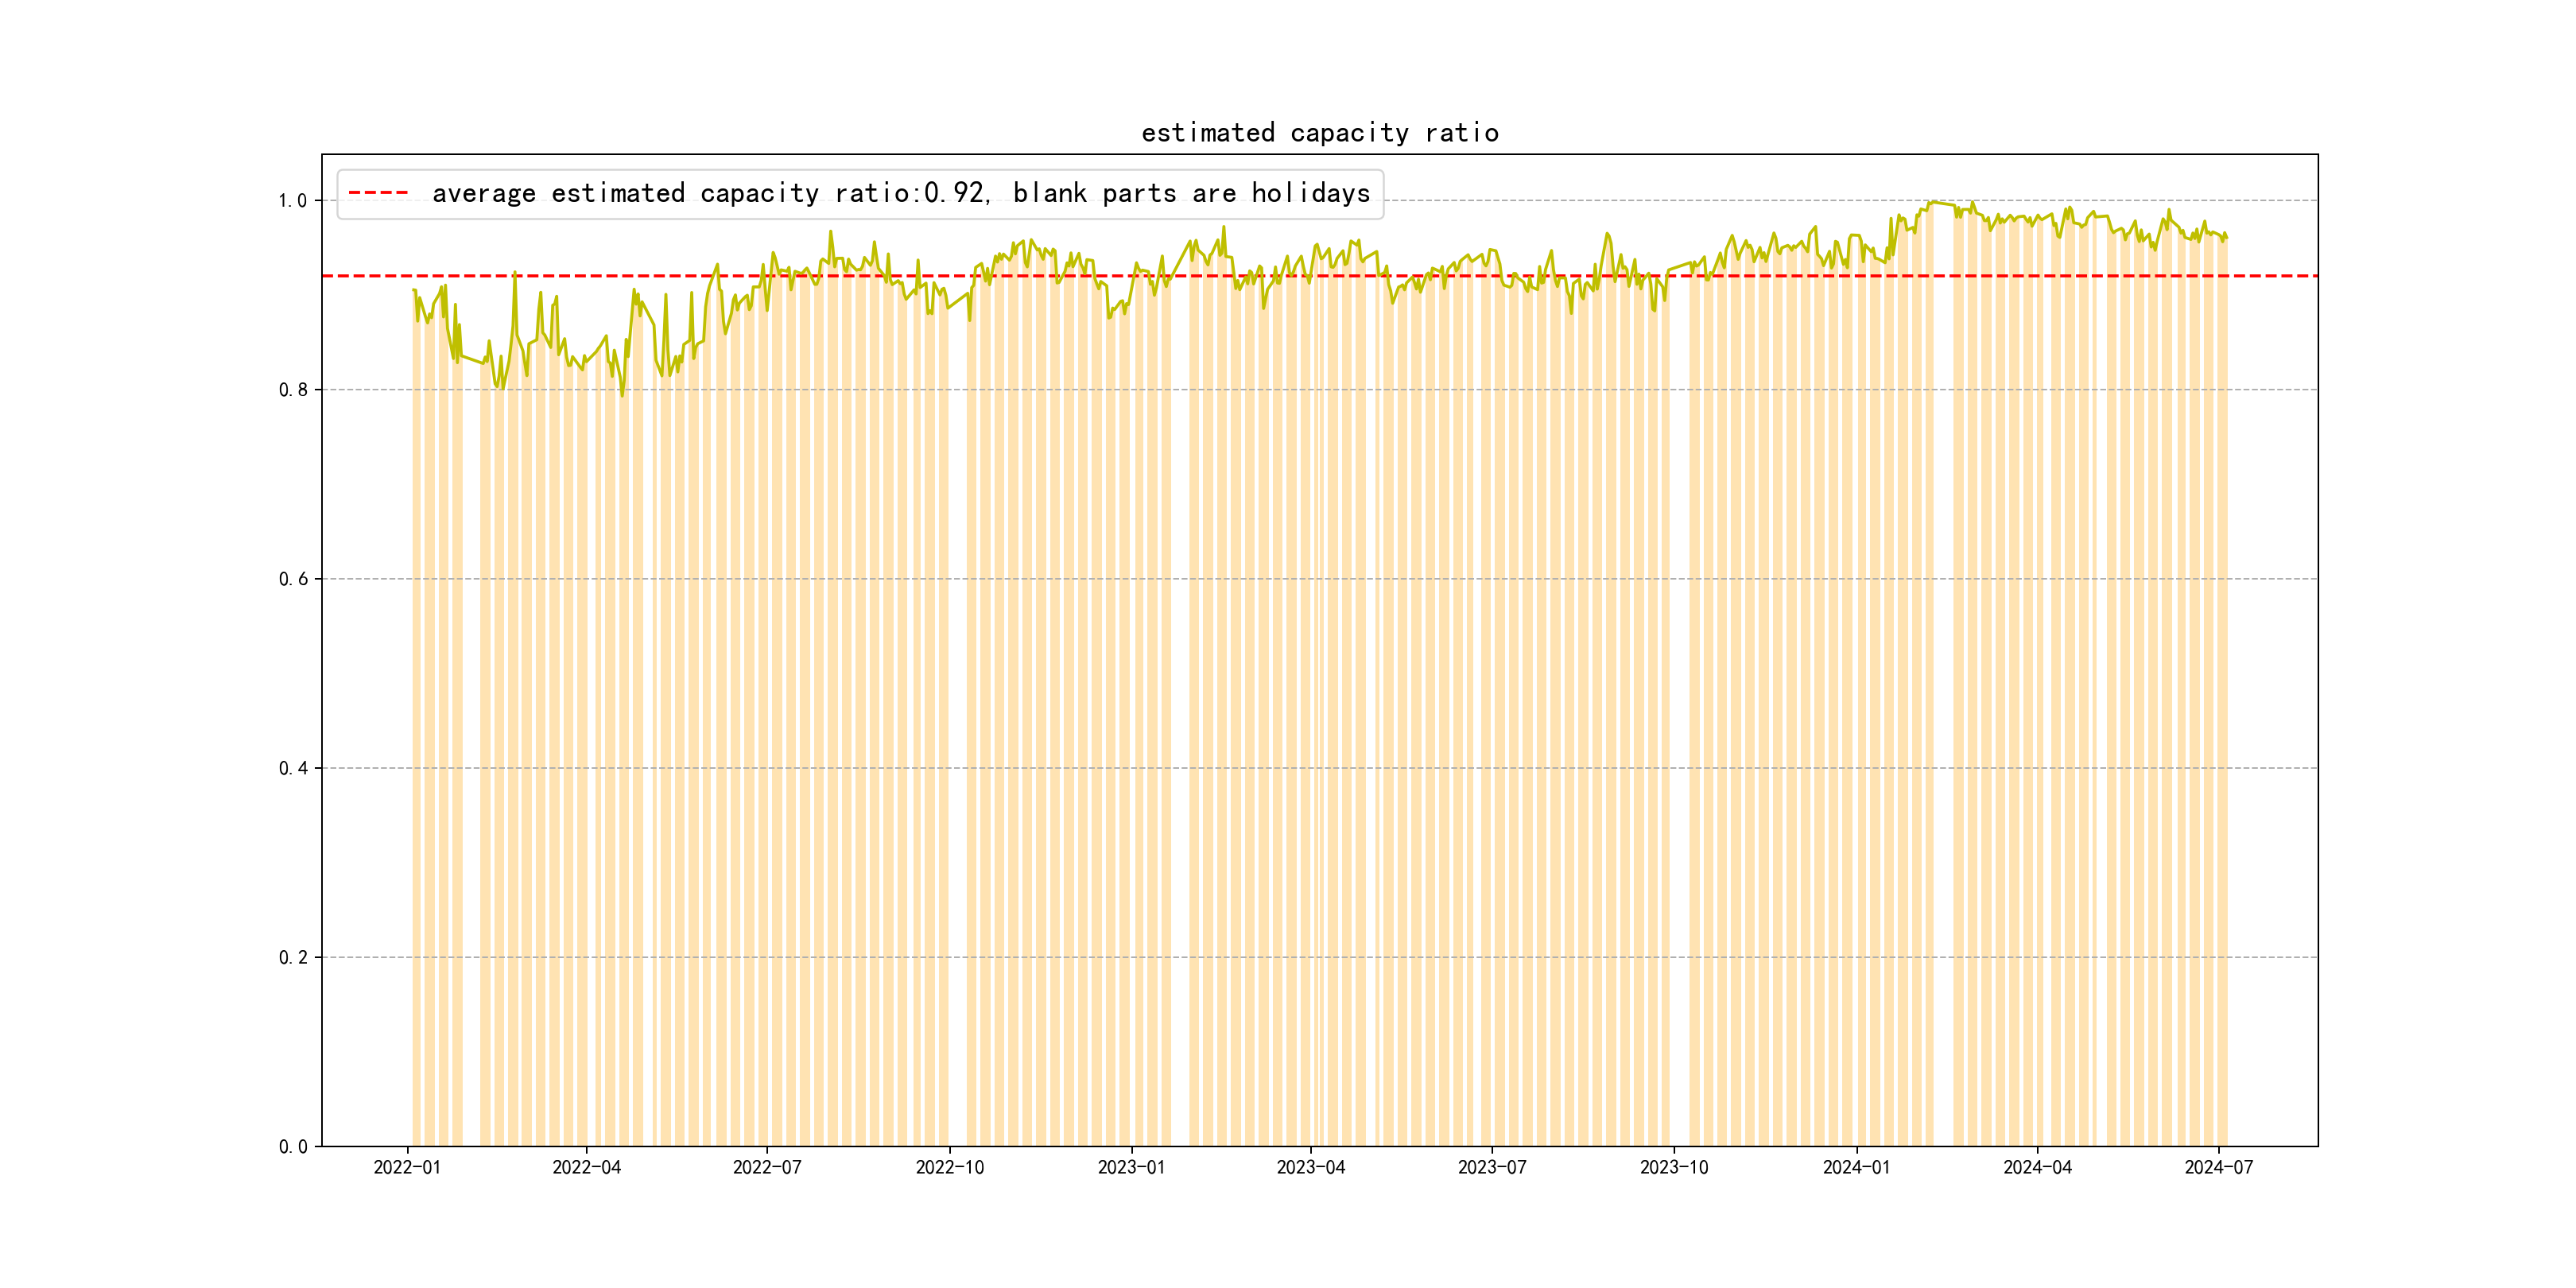The height and width of the screenshot is (1288, 2576).
Task: Click the 2023-07 x-axis tick label
Action: 1492,1168
